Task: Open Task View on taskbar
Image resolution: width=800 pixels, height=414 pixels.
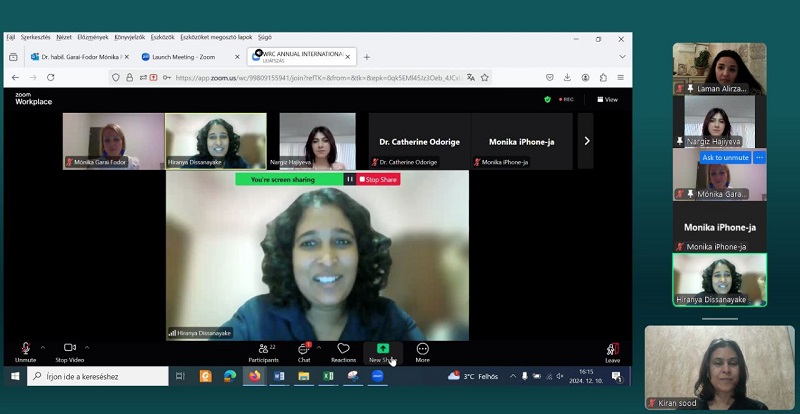Action: click(x=180, y=376)
